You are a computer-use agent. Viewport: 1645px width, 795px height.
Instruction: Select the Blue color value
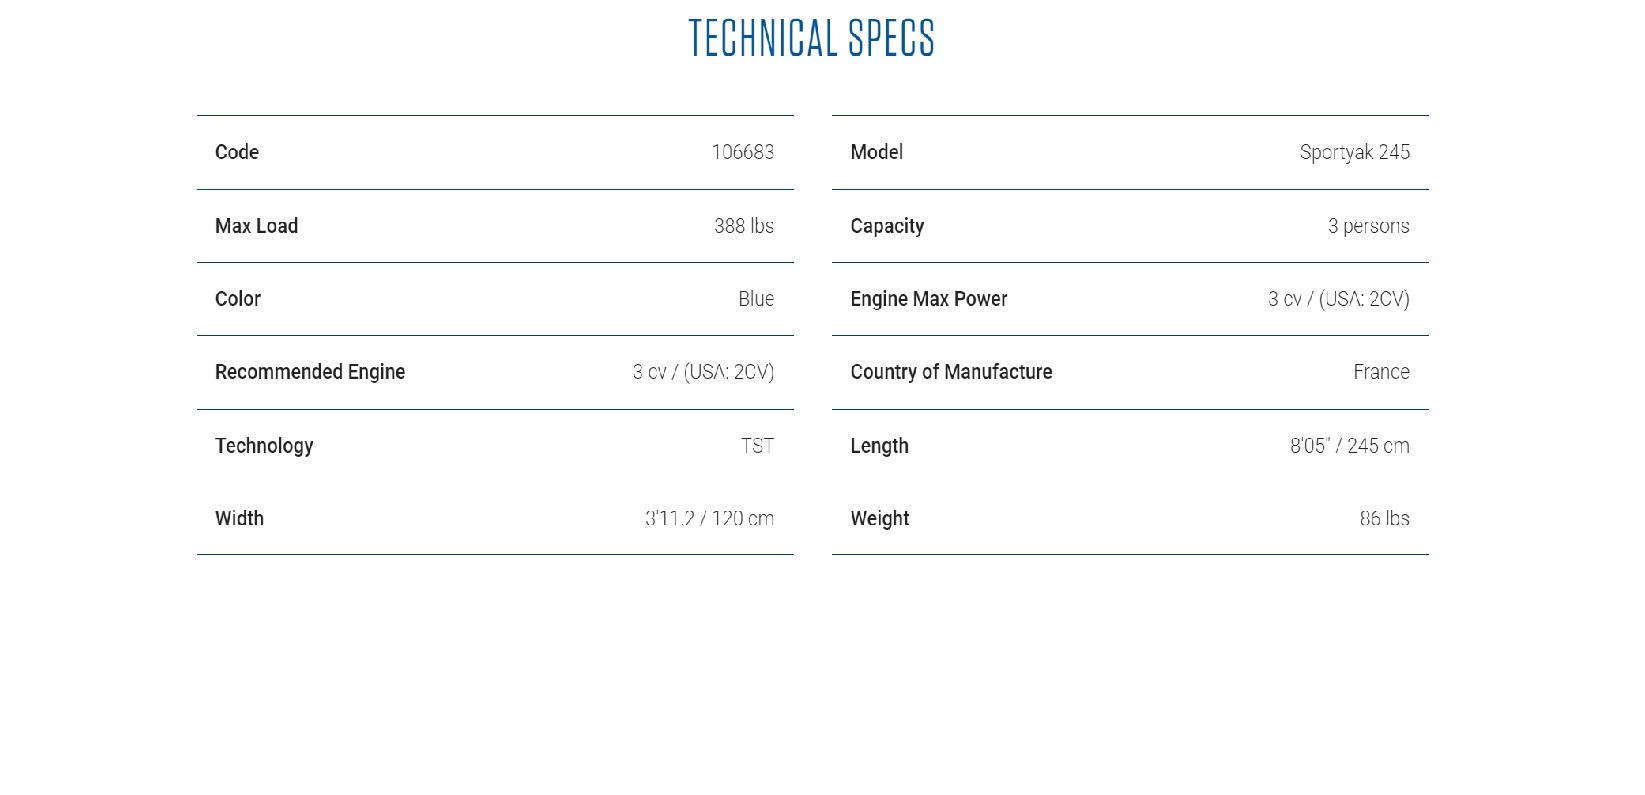tap(755, 299)
